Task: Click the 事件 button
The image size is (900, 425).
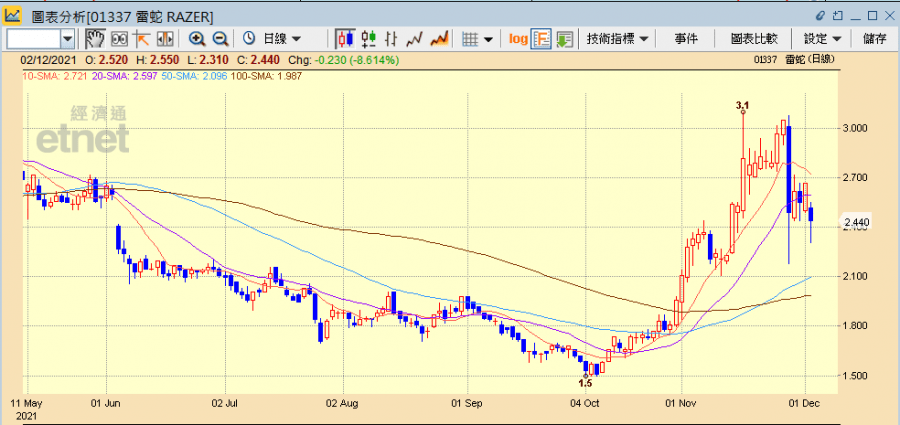Action: point(686,39)
